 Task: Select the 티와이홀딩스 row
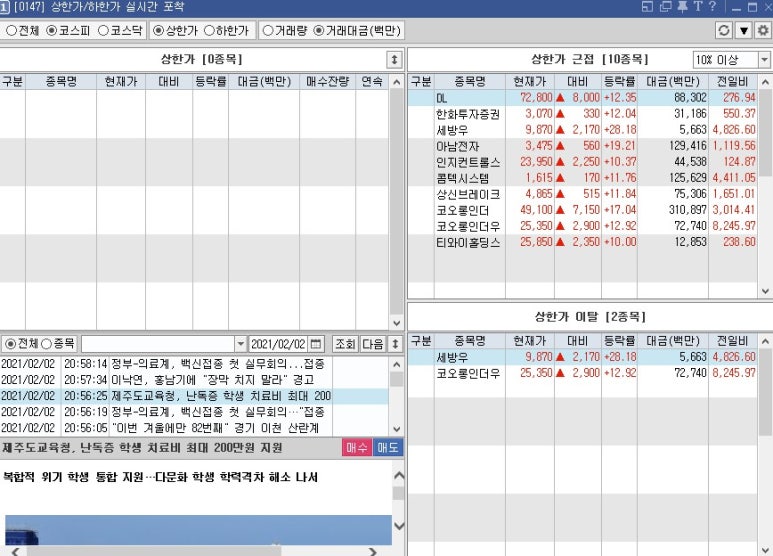pyautogui.click(x=583, y=242)
